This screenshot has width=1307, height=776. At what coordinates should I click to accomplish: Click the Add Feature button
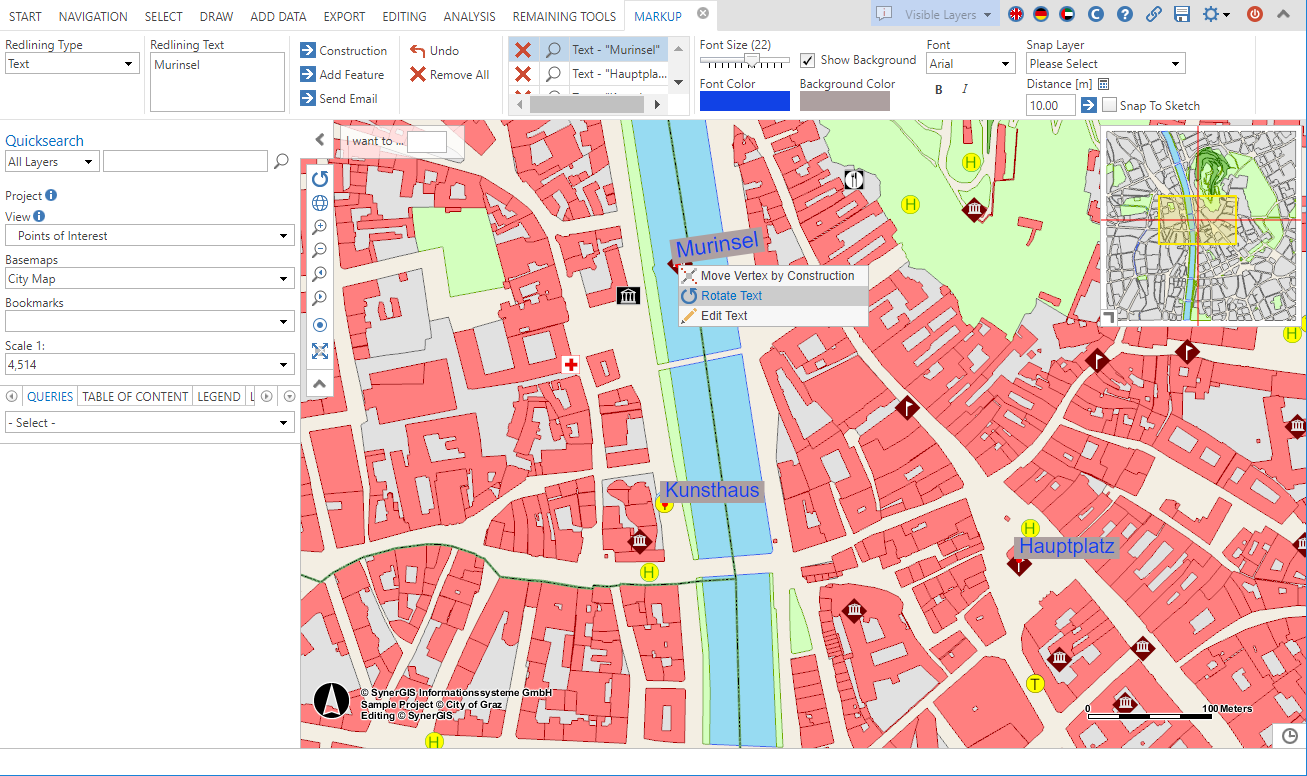[x=344, y=74]
